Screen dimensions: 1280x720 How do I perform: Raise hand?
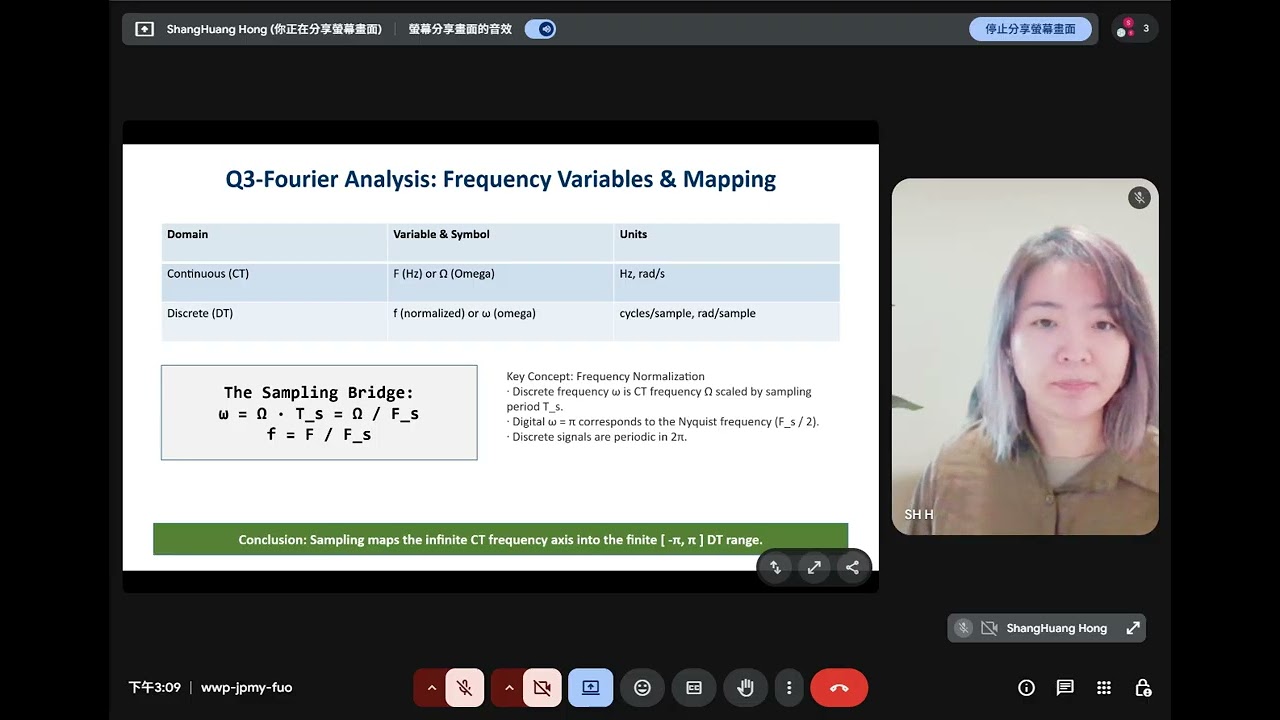click(x=745, y=687)
